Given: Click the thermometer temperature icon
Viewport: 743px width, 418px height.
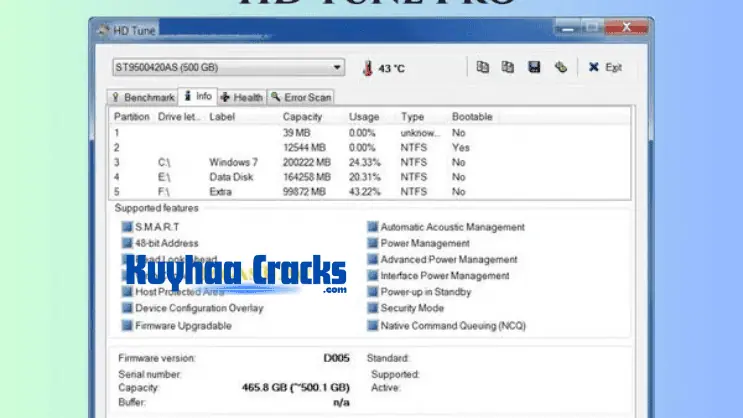Looking at the screenshot, I should tap(368, 68).
